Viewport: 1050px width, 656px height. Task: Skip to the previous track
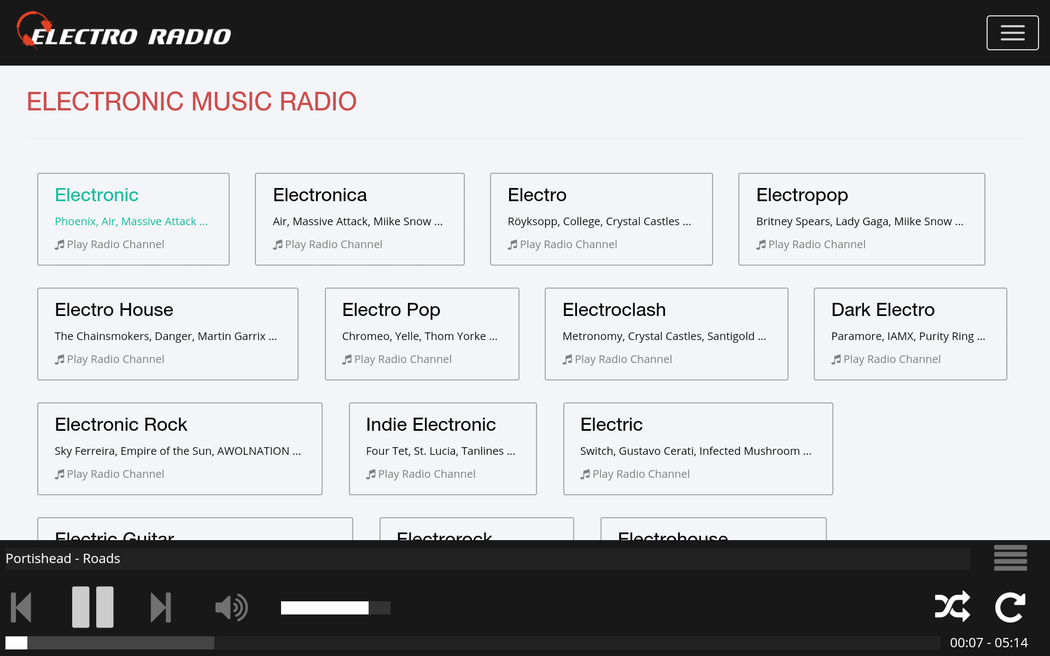click(21, 607)
